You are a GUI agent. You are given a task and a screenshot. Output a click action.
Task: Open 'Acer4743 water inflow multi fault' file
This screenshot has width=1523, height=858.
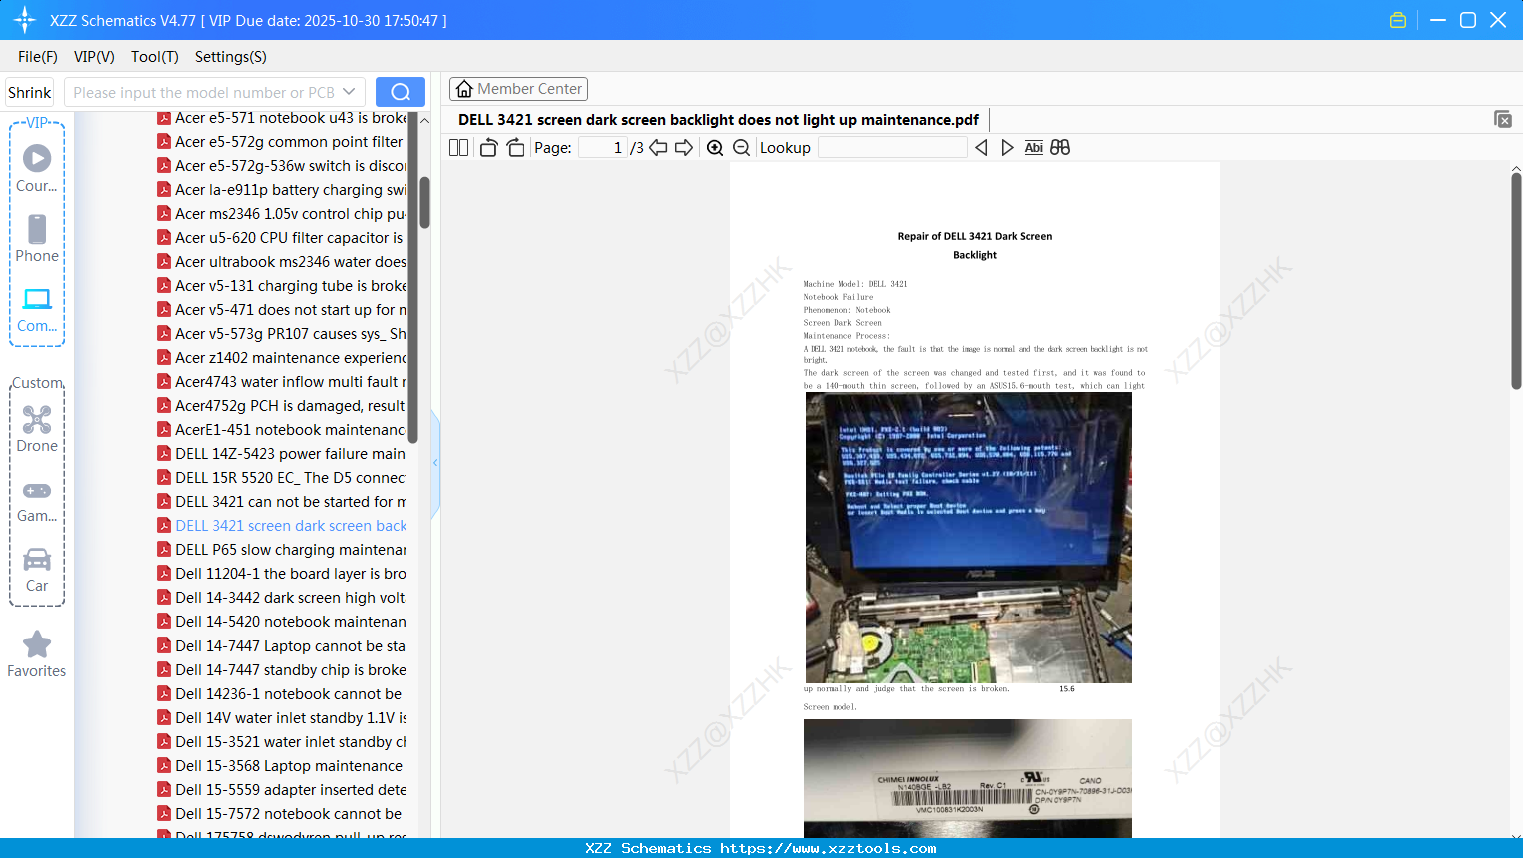tap(282, 382)
